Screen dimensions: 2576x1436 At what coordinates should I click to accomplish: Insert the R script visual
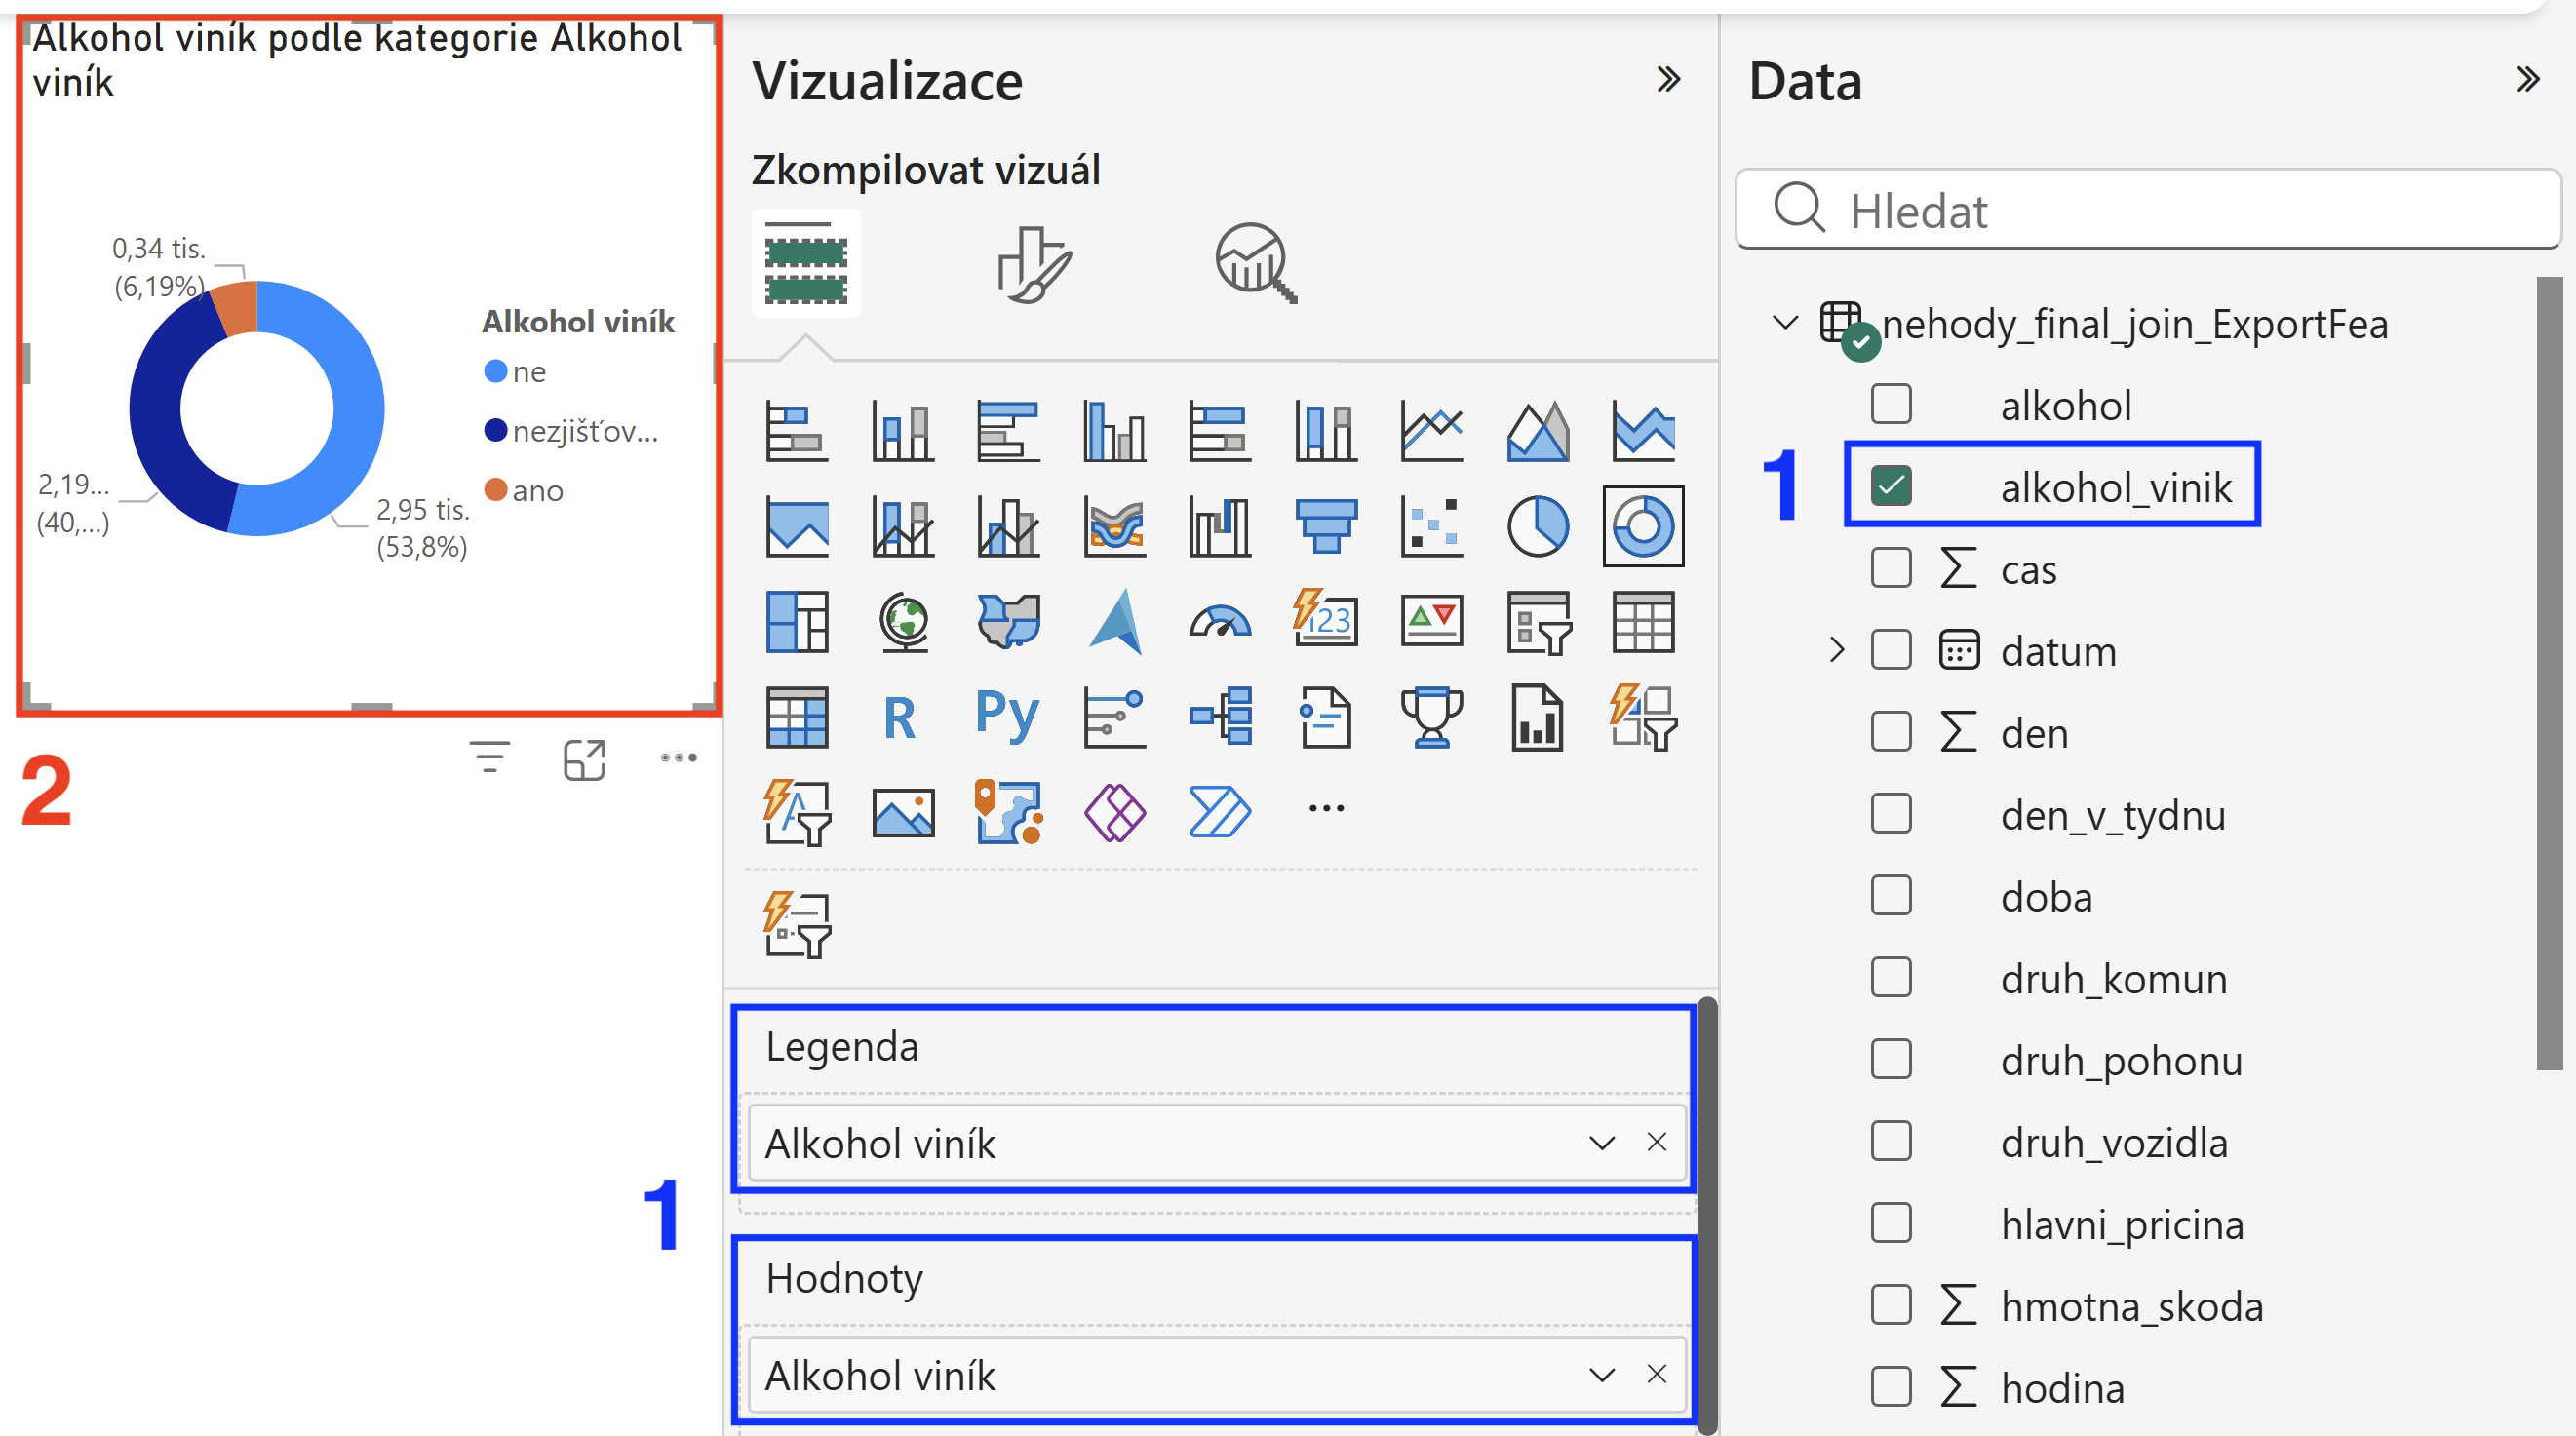point(899,717)
